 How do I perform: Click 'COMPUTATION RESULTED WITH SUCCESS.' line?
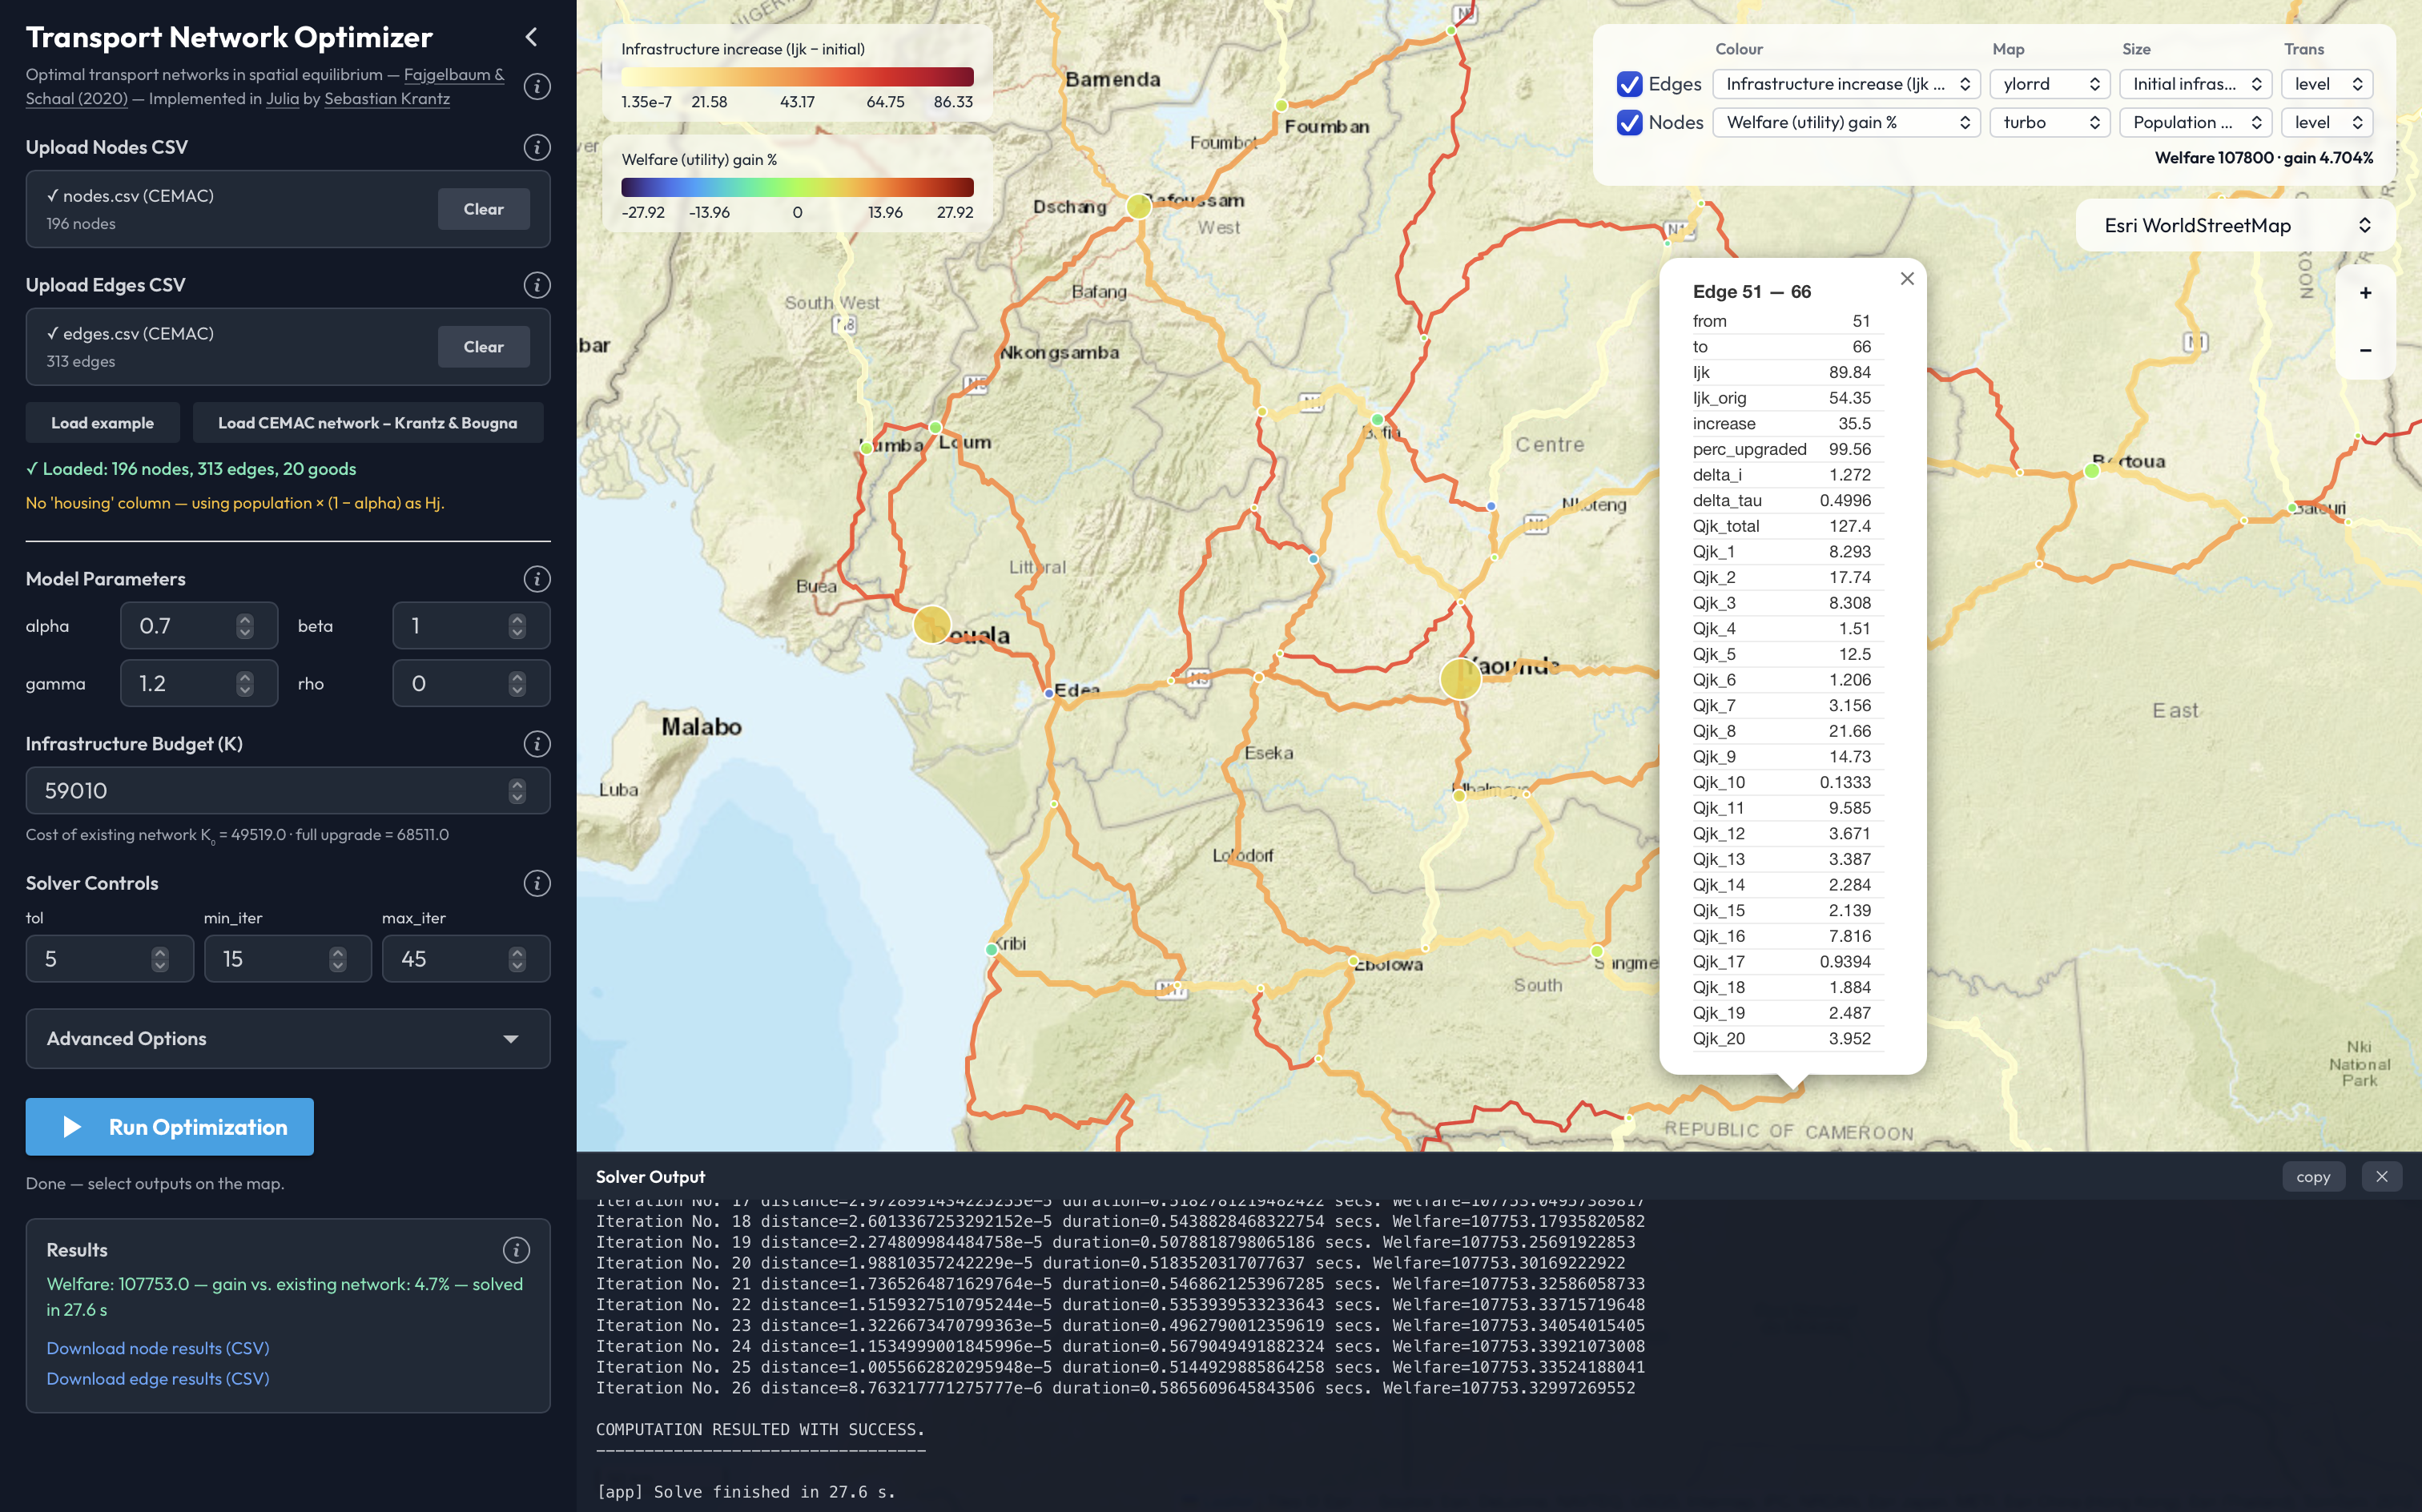click(760, 1430)
